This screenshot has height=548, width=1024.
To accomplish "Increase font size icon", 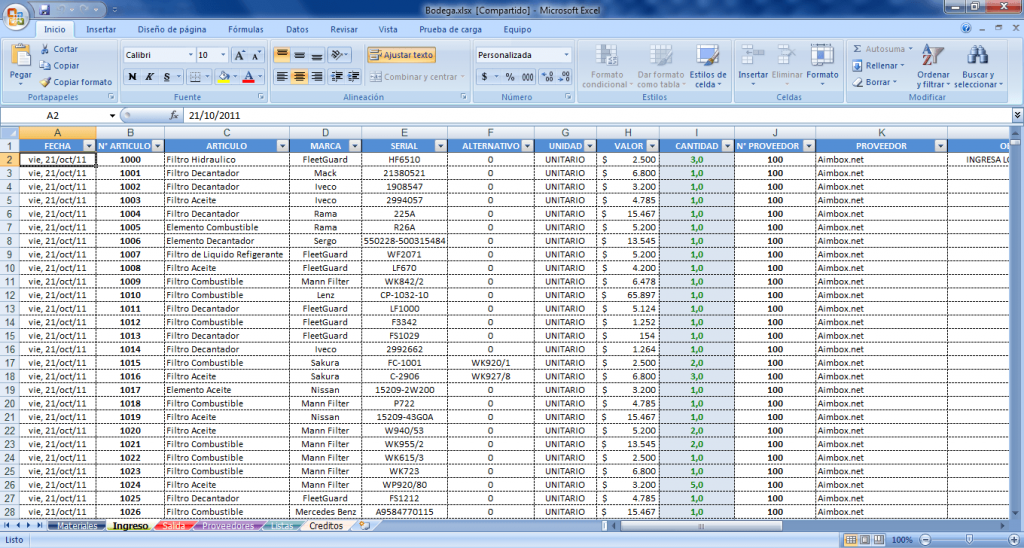I will (x=240, y=56).
